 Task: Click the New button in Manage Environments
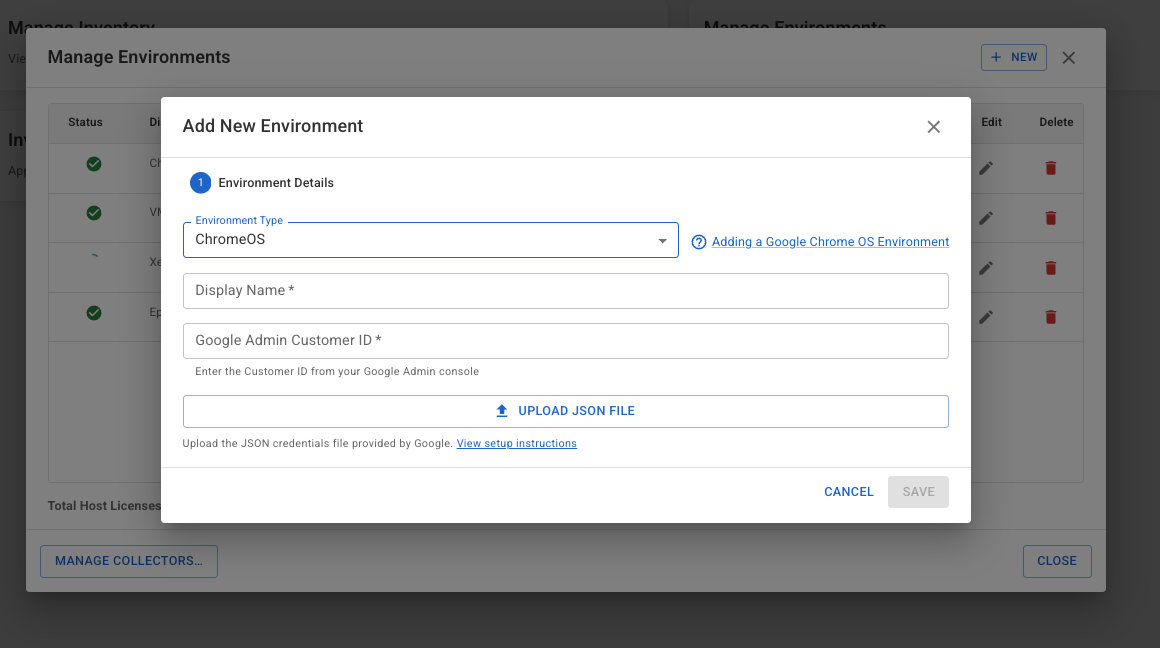(1014, 57)
